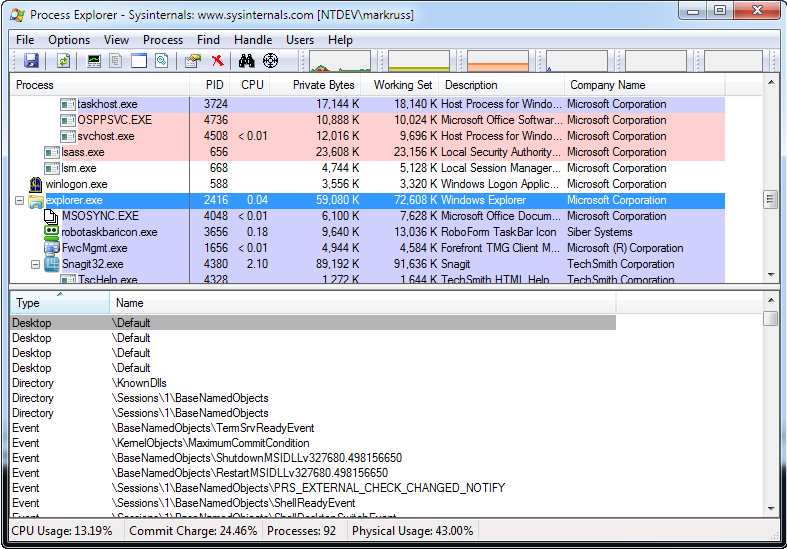Switch the DLL/Handle view toolbar icon

point(162,61)
